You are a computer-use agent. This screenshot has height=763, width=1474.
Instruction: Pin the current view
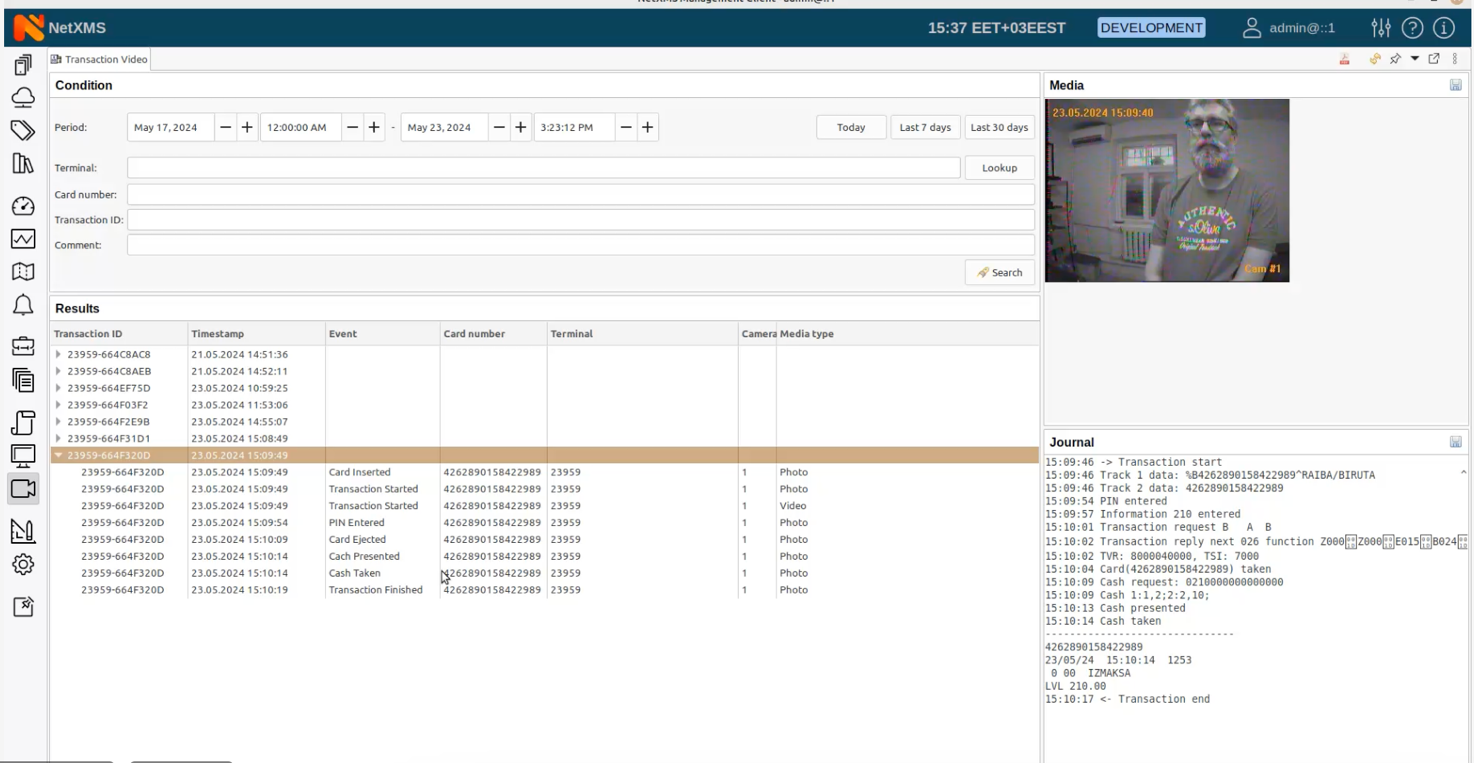1396,59
